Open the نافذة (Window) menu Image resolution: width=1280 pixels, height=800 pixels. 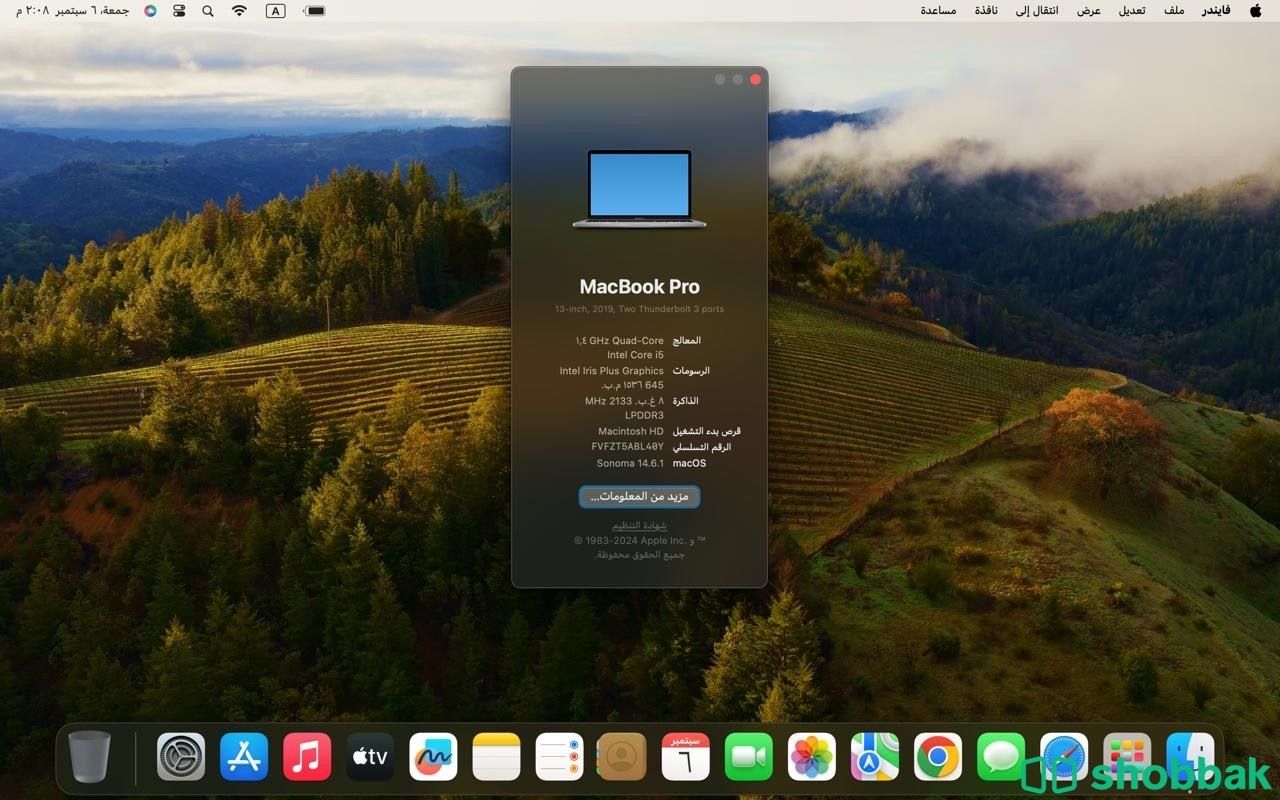[986, 10]
